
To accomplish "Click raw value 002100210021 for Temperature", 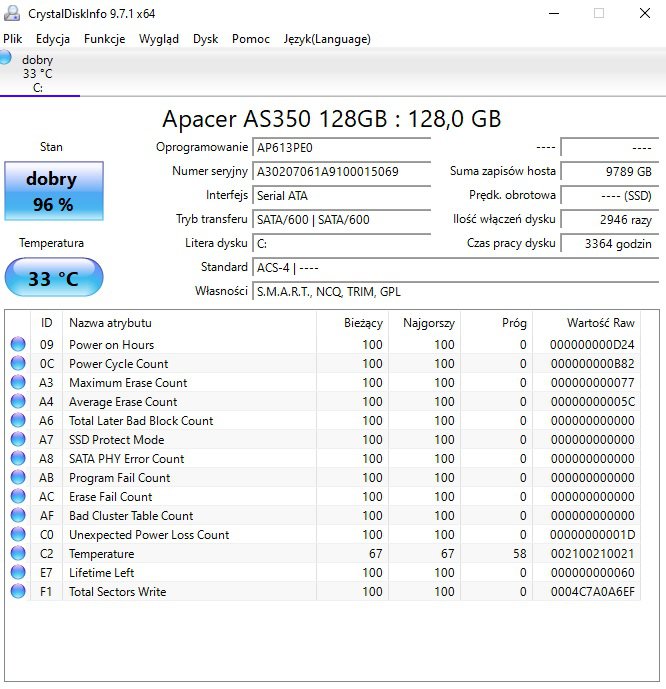I will [x=593, y=554].
